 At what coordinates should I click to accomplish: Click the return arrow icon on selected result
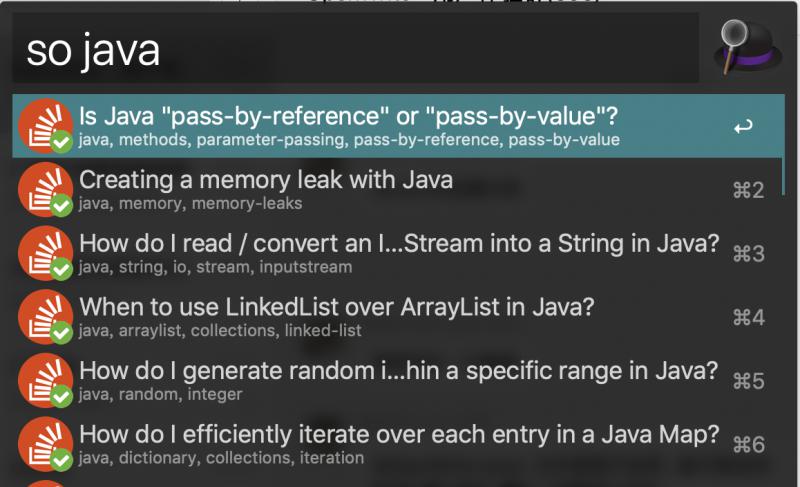743,126
